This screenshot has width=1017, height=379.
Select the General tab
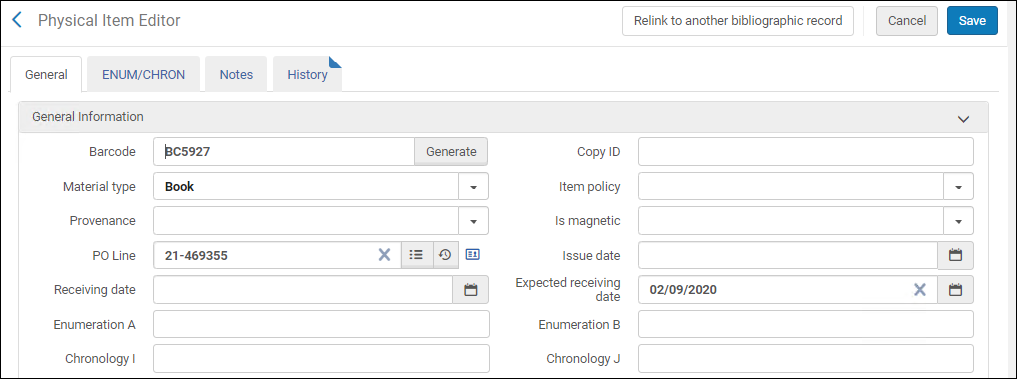coord(46,75)
